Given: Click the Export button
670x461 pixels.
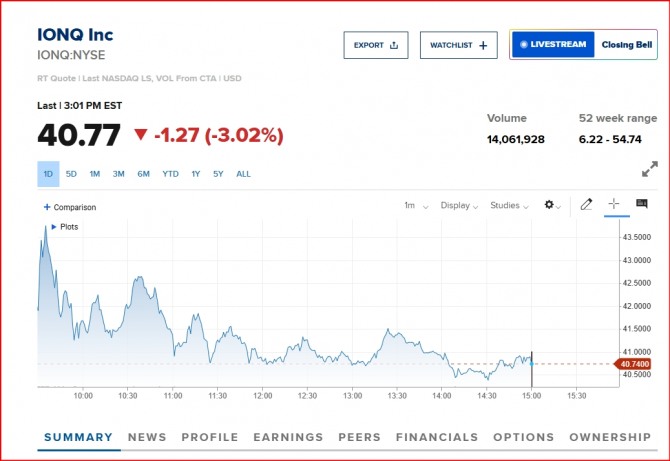Looking at the screenshot, I should [x=375, y=45].
